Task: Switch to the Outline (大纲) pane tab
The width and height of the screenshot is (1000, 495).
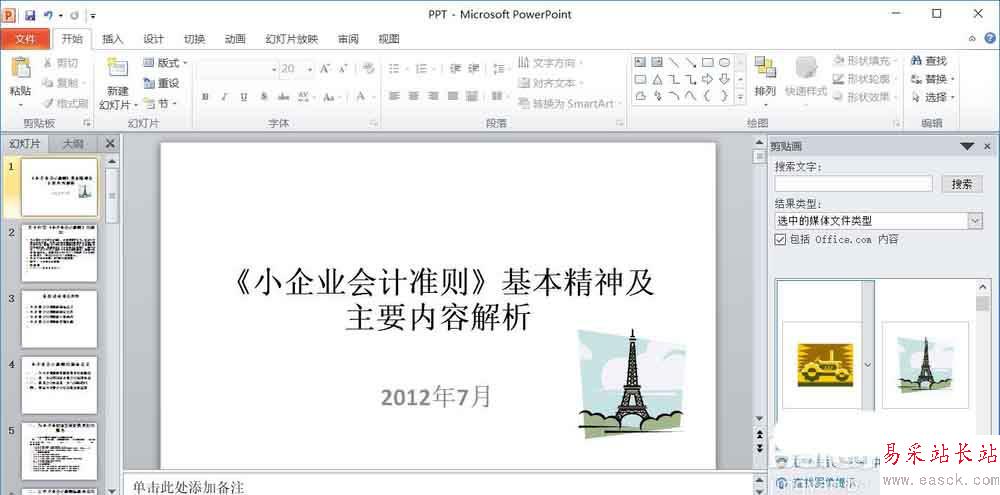Action: pos(73,144)
